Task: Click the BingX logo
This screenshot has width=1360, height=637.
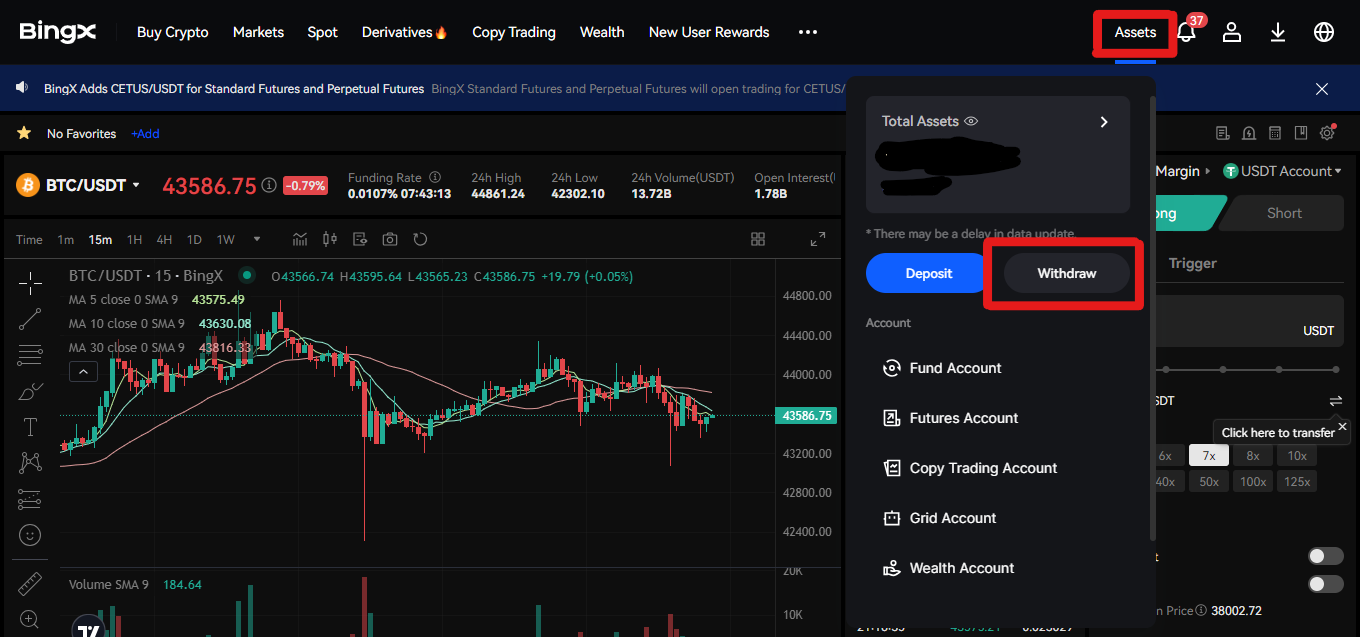Action: (x=58, y=32)
